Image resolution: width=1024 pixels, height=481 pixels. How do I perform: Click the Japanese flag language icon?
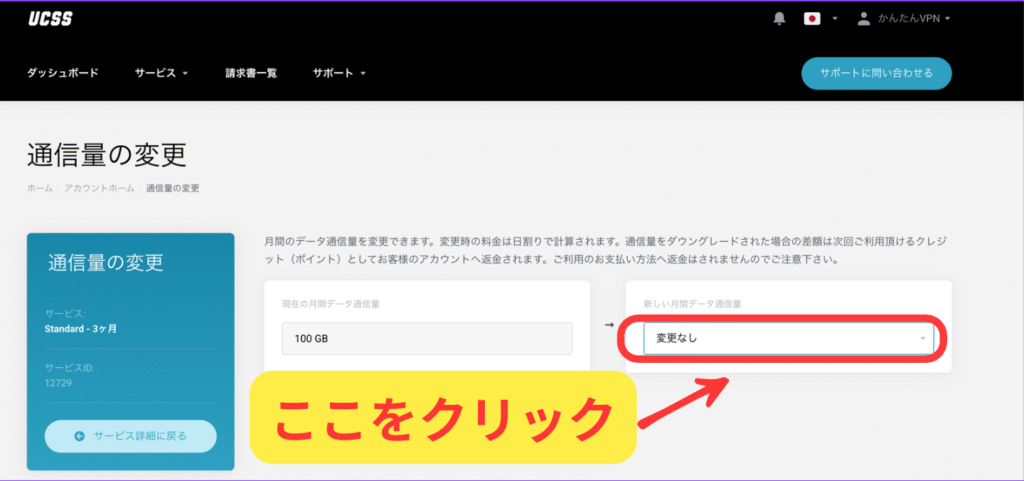pos(812,19)
